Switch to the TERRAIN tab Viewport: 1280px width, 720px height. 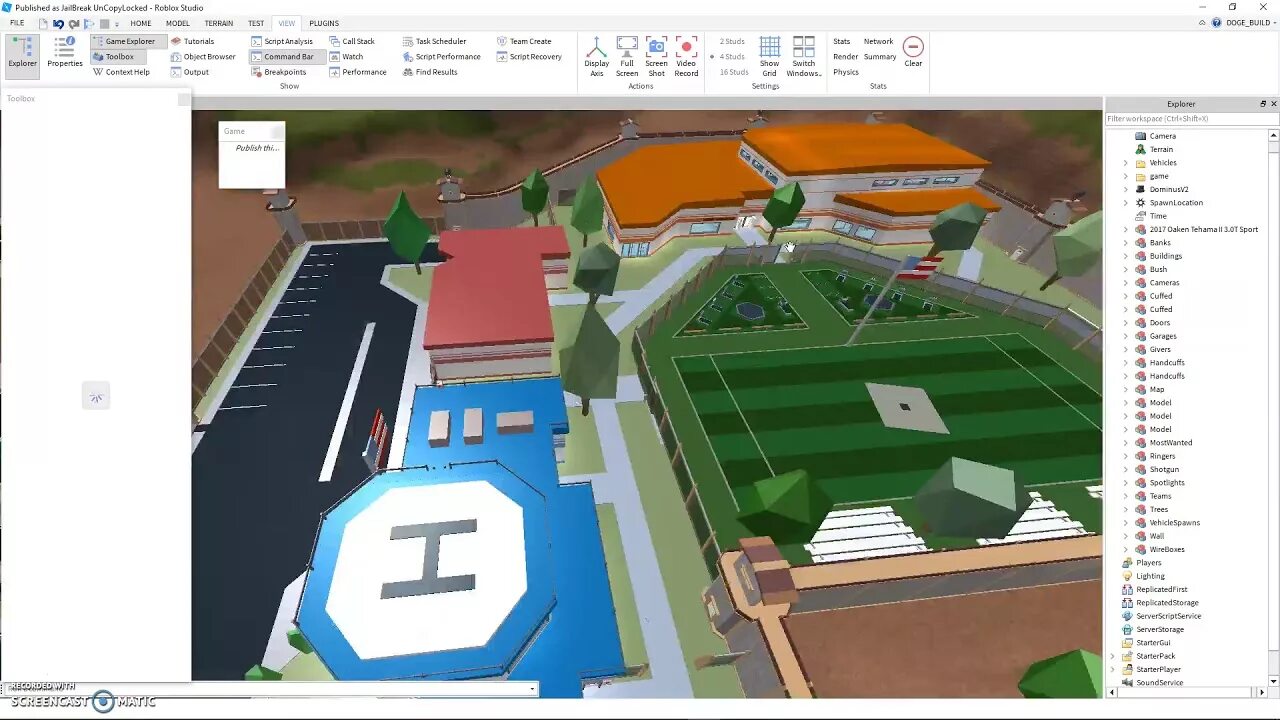pos(219,23)
